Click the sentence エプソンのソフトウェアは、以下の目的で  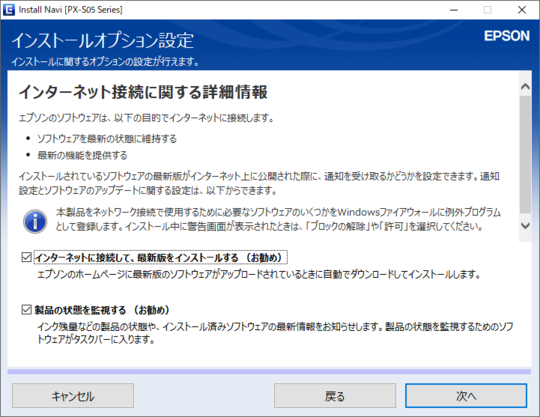[146, 118]
